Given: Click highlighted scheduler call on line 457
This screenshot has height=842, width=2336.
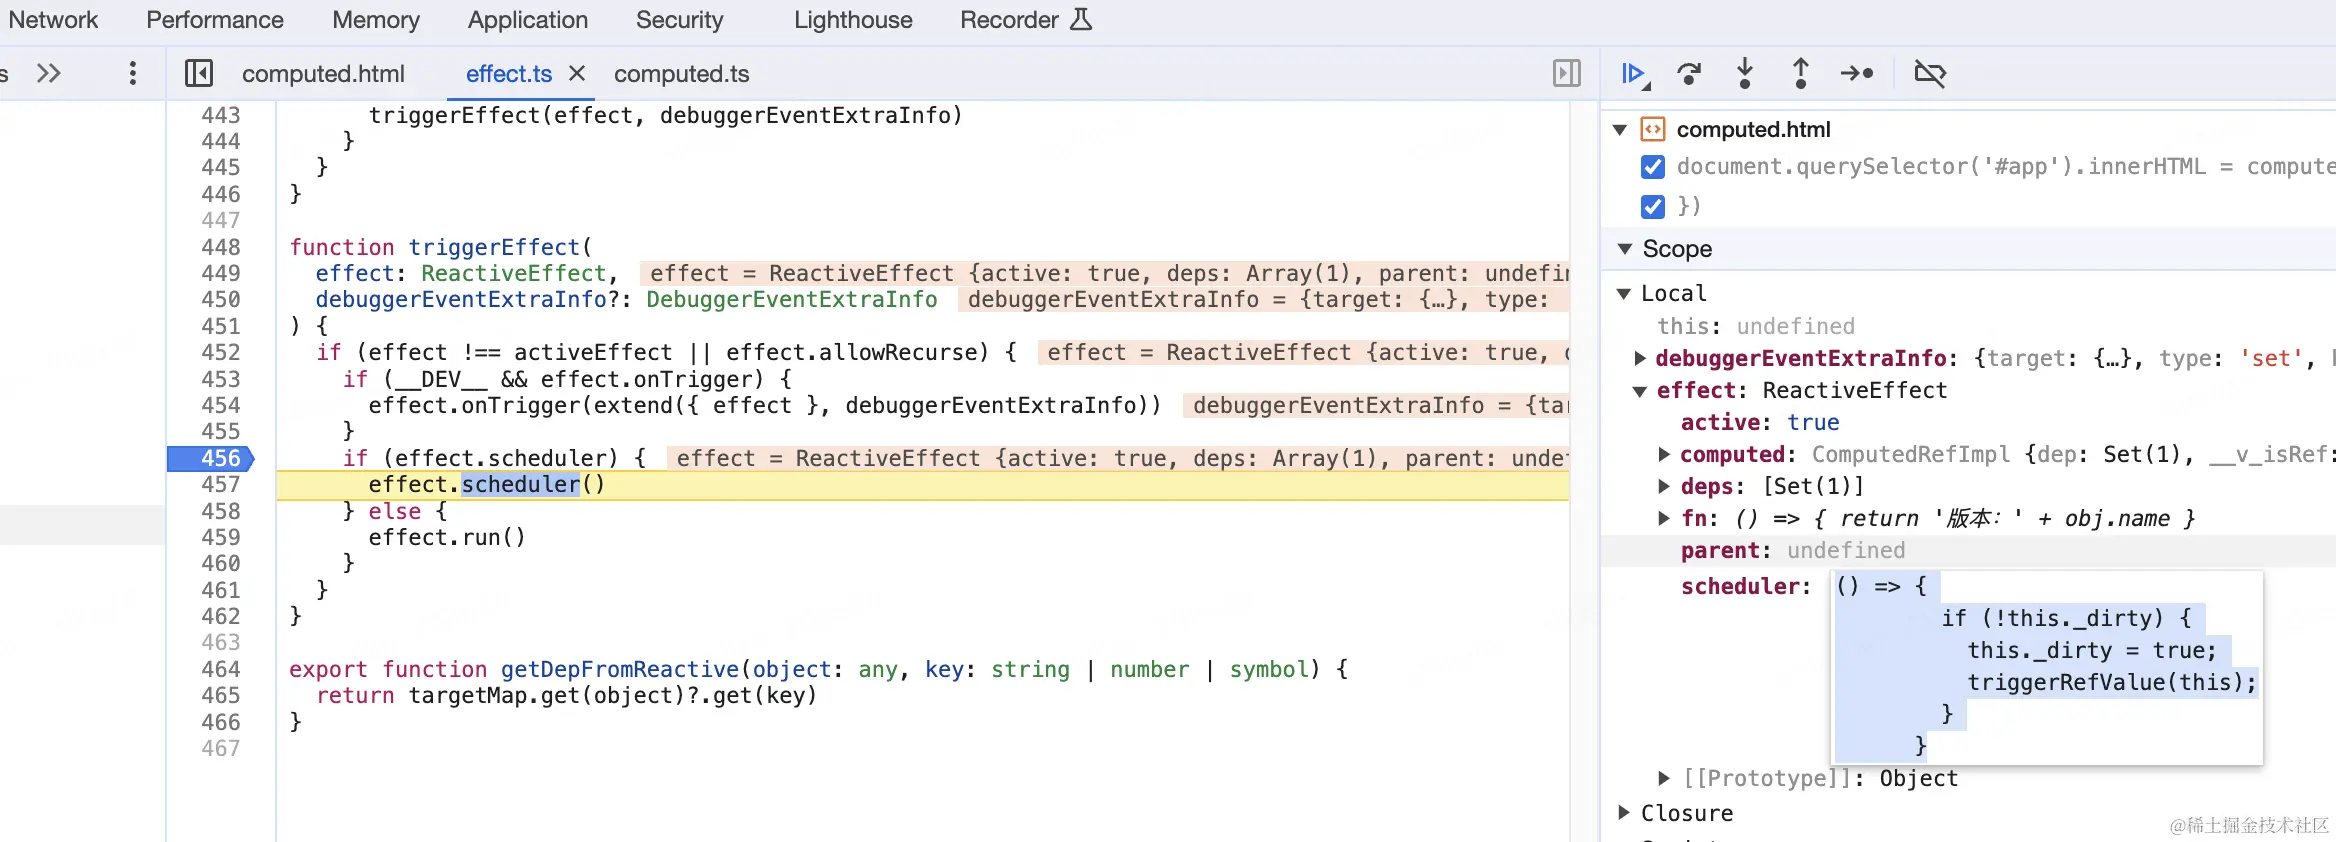Looking at the screenshot, I should 521,485.
